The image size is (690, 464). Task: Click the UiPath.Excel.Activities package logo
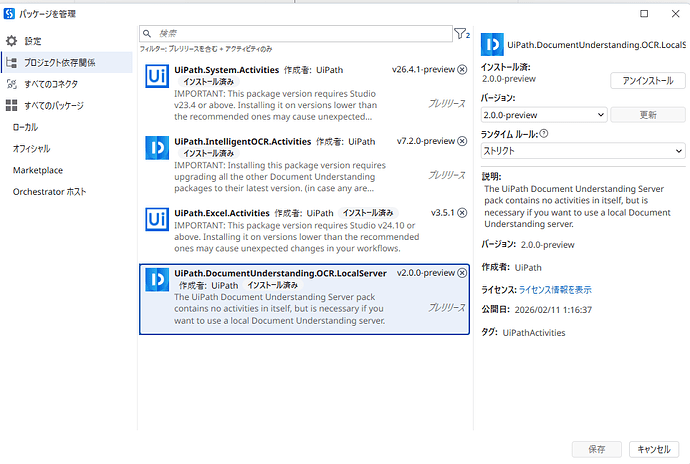157,219
